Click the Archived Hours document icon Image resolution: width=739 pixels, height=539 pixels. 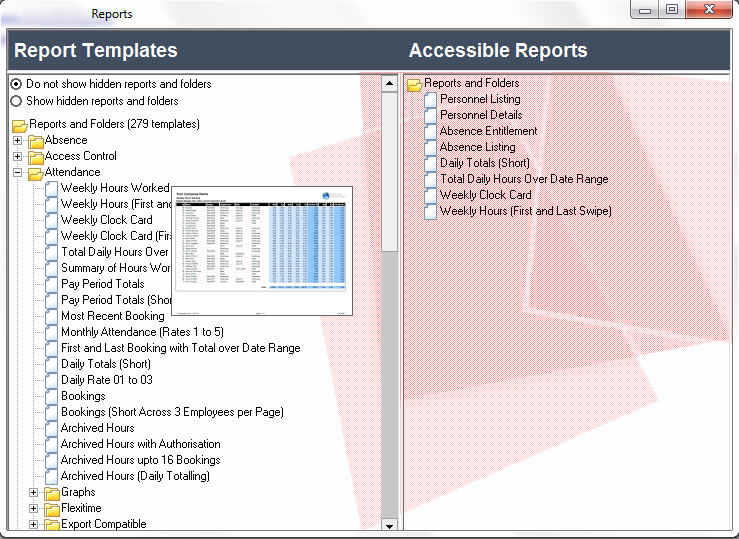(x=52, y=429)
